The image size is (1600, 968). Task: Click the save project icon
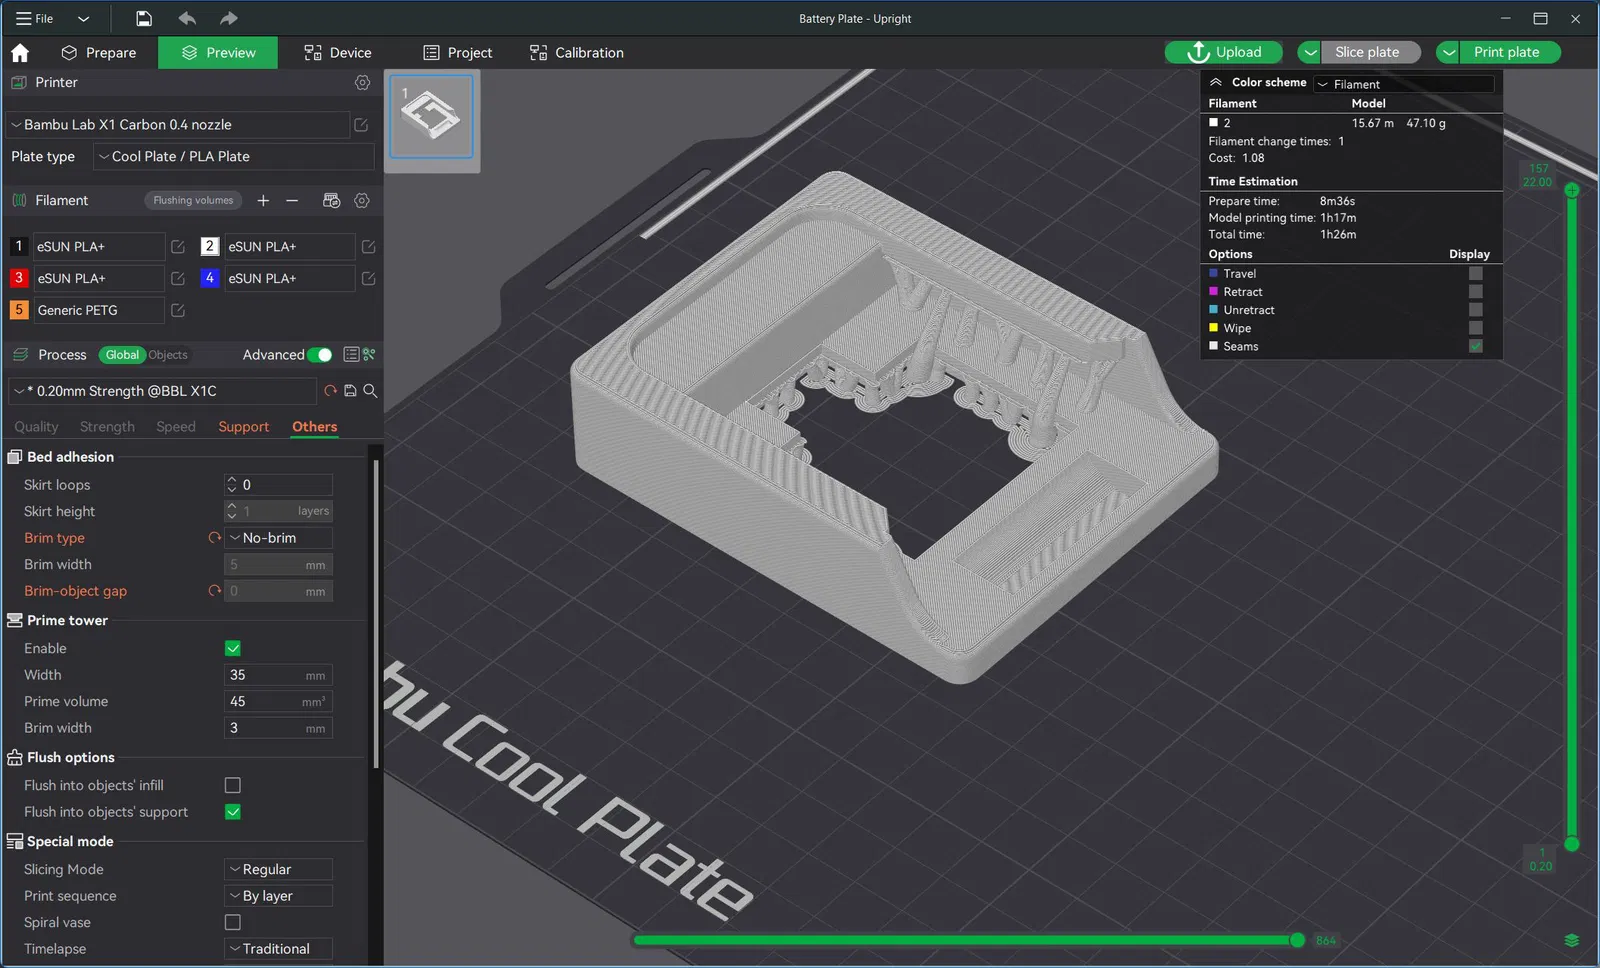tap(144, 18)
